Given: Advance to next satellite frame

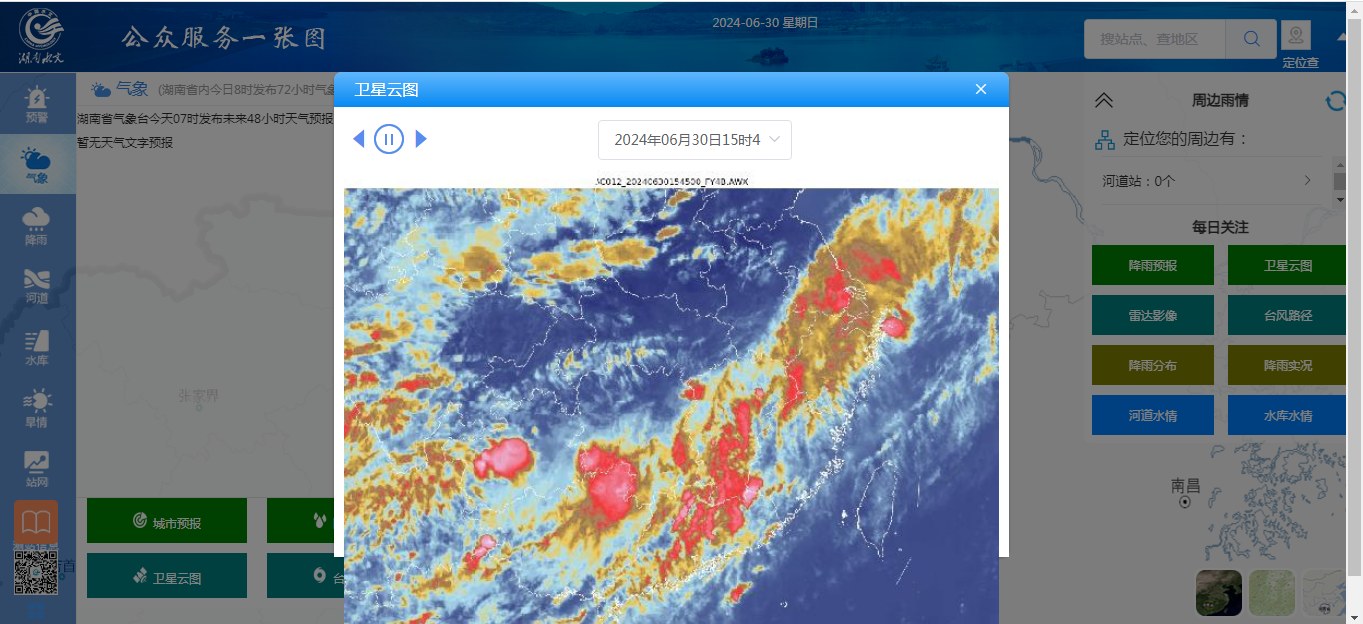Looking at the screenshot, I should (421, 139).
